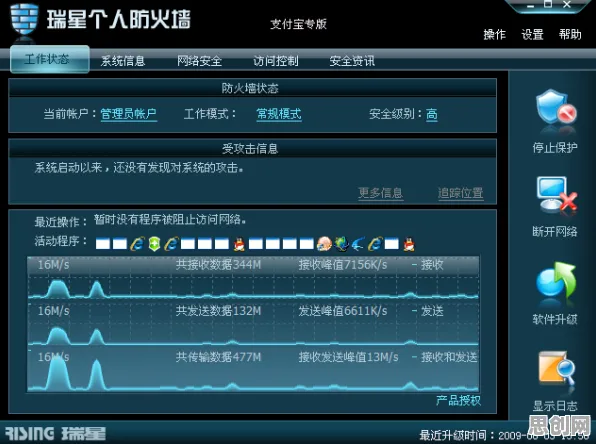596x444 pixels.
Task: Click the first white window icon in active programs
Action: click(103, 244)
